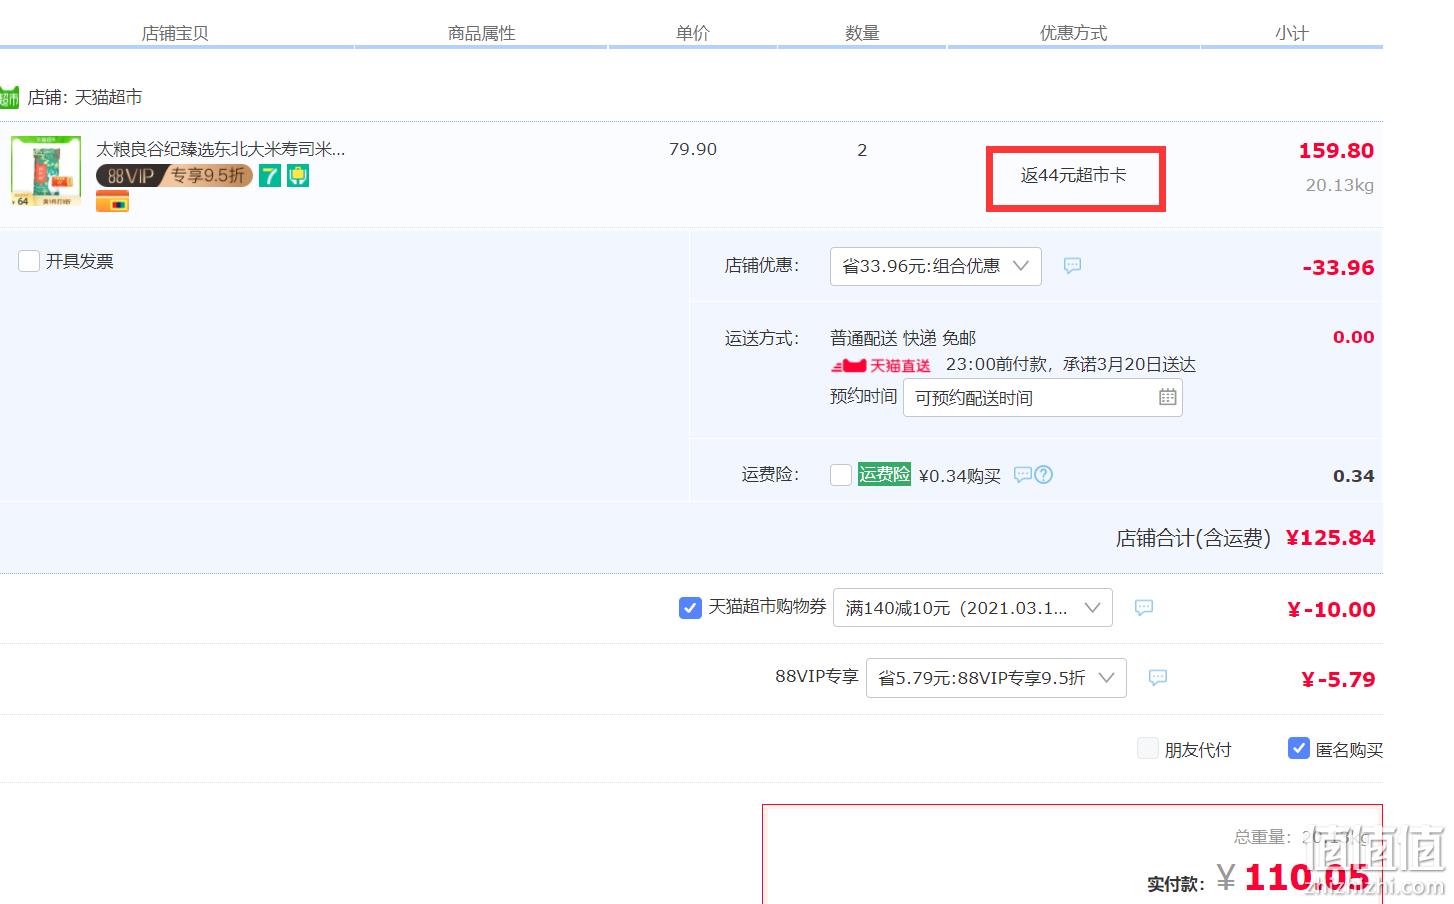Open the rice product thumbnail image
1454x904 pixels.
46,171
